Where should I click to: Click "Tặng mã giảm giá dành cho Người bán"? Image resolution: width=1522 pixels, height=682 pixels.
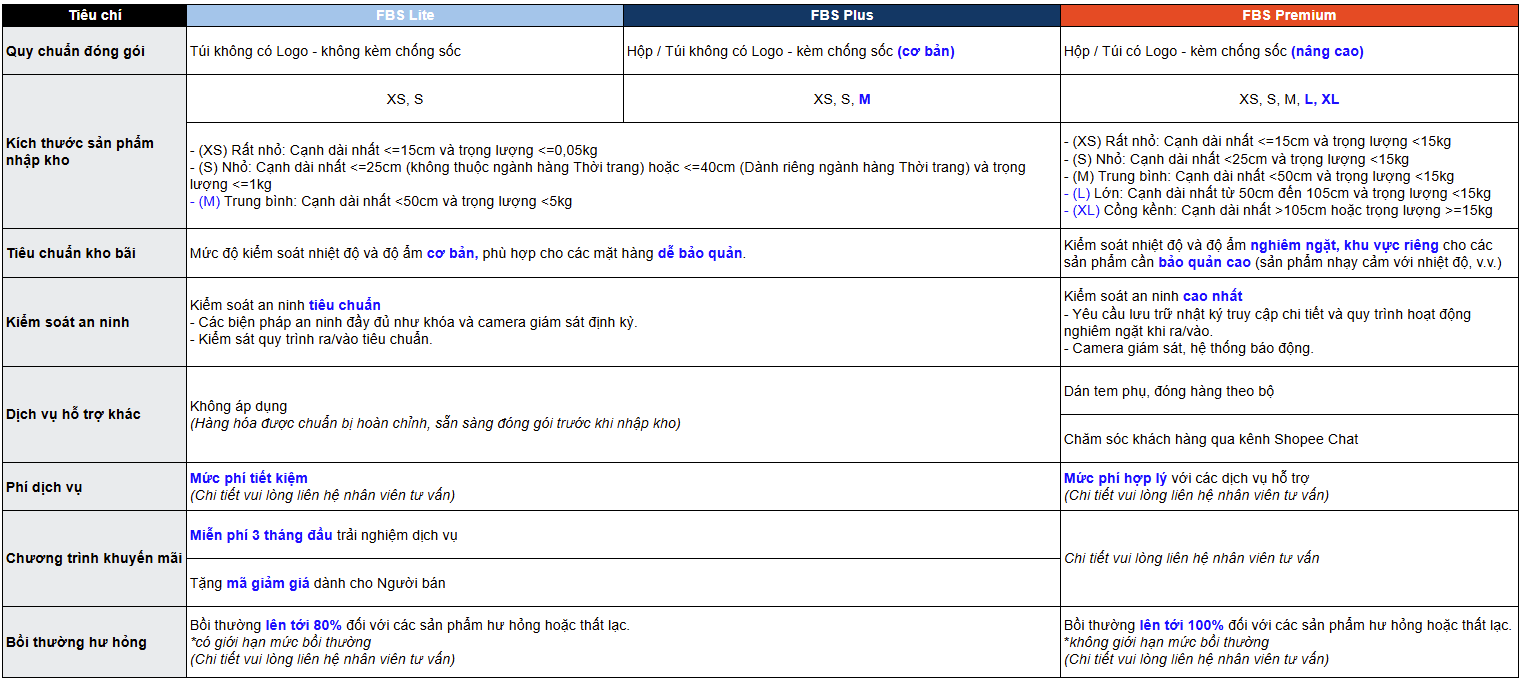pos(318,583)
